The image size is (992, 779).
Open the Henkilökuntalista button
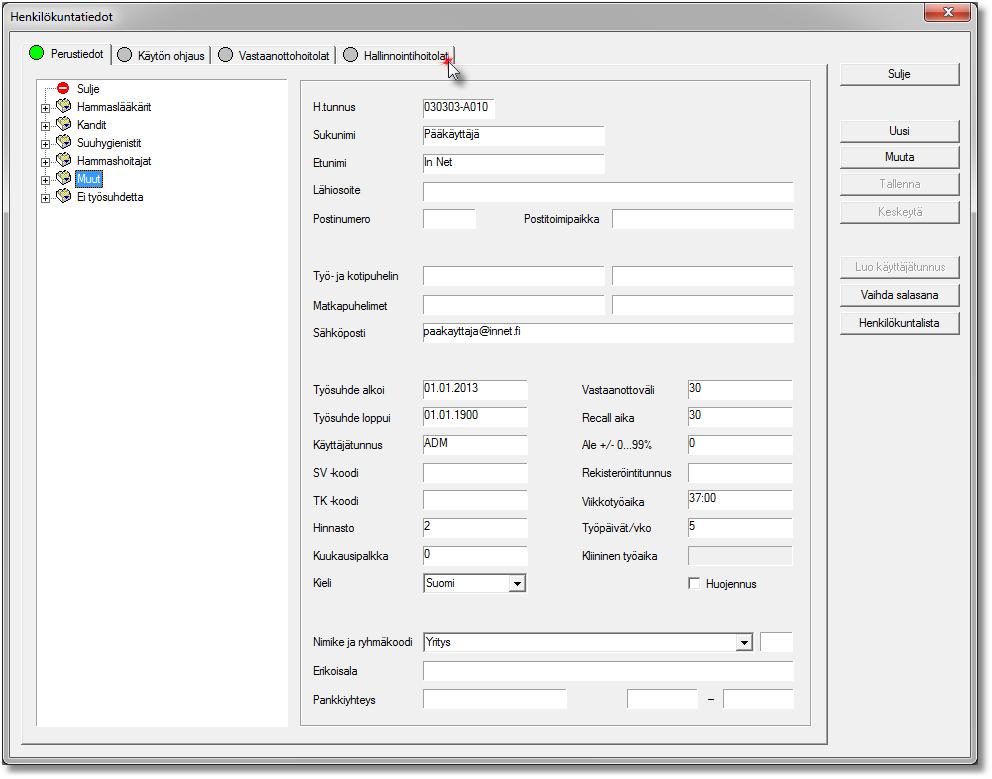tap(899, 323)
